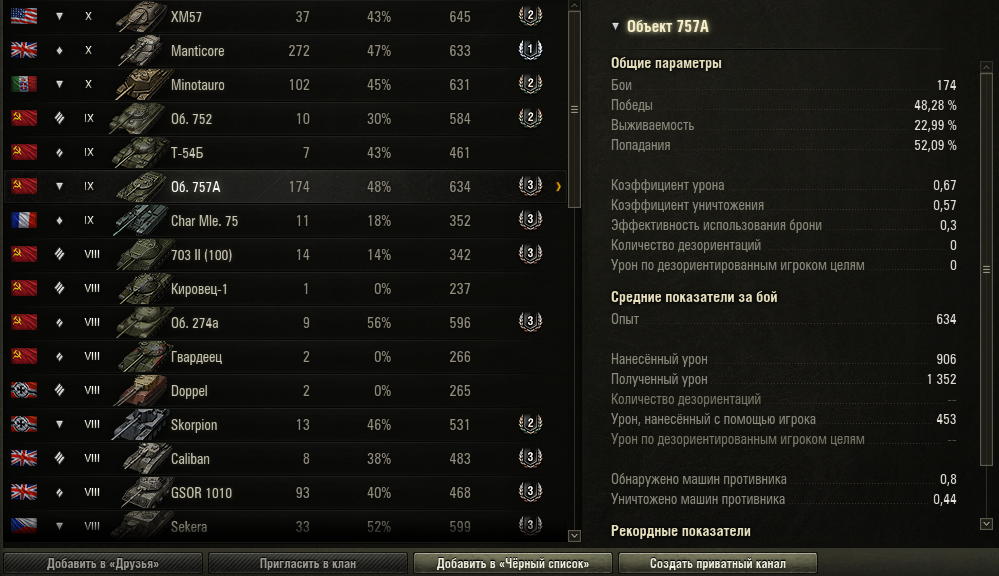Click the French flag beside Char Mle. 75

point(24,220)
